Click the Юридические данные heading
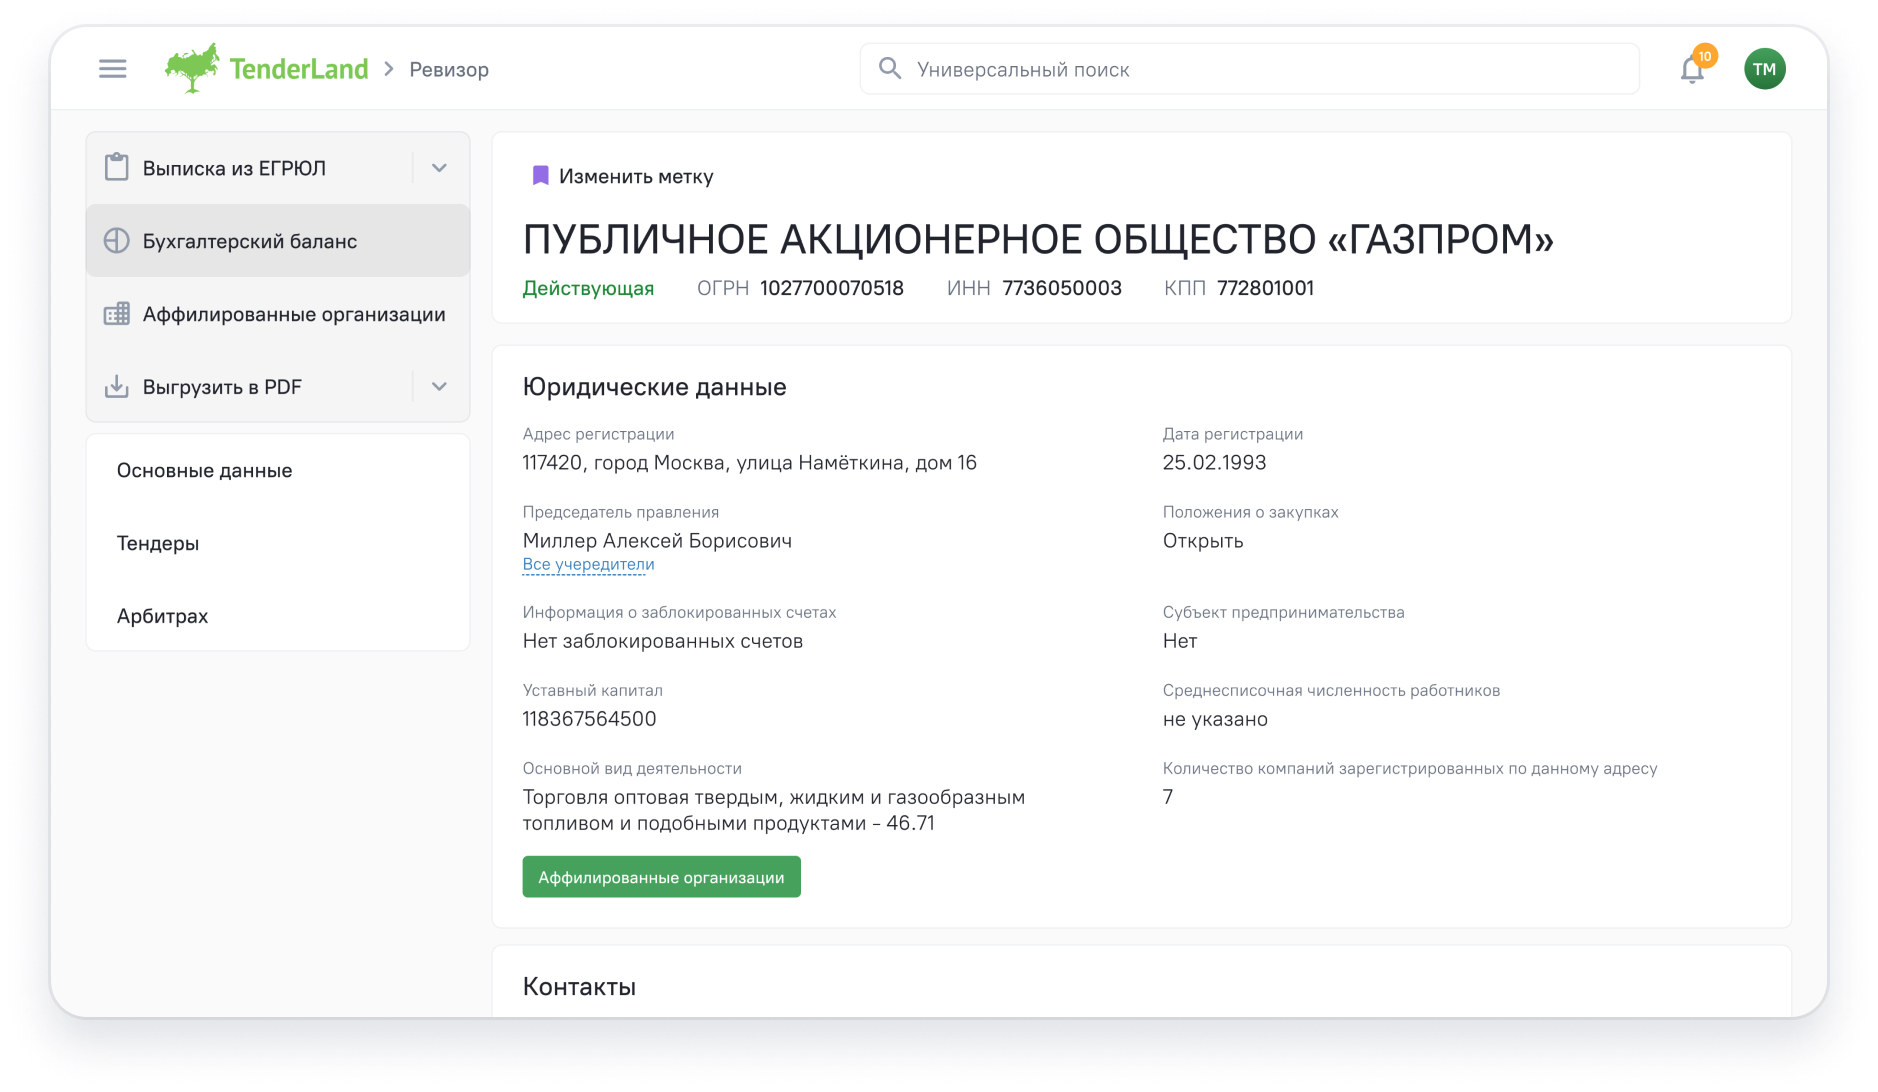This screenshot has width=1878, height=1092. point(655,387)
